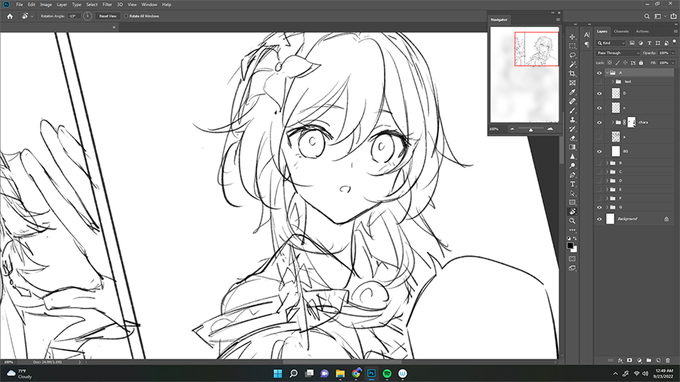
Task: Open the Fill dropdown arrow
Action: tap(673, 63)
